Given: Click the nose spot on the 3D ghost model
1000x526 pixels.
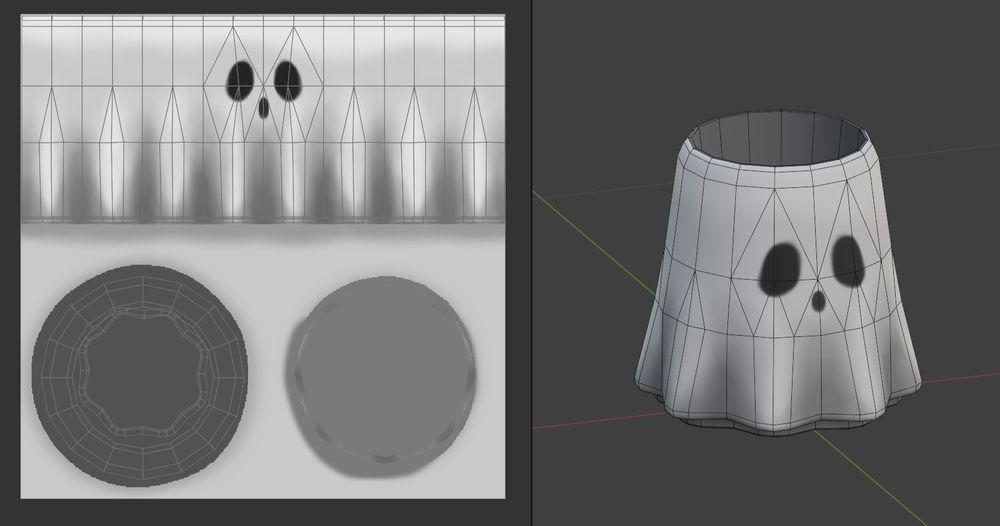Looking at the screenshot, I should click(x=818, y=300).
